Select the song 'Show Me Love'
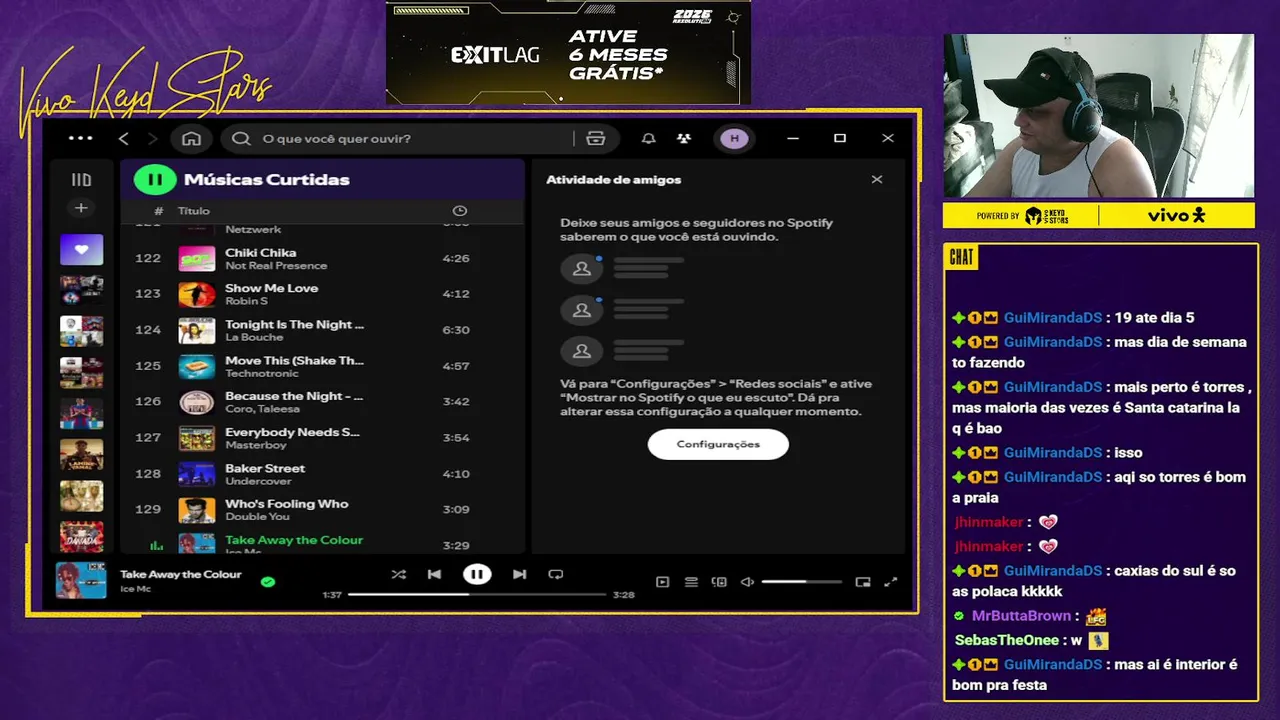 (271, 288)
